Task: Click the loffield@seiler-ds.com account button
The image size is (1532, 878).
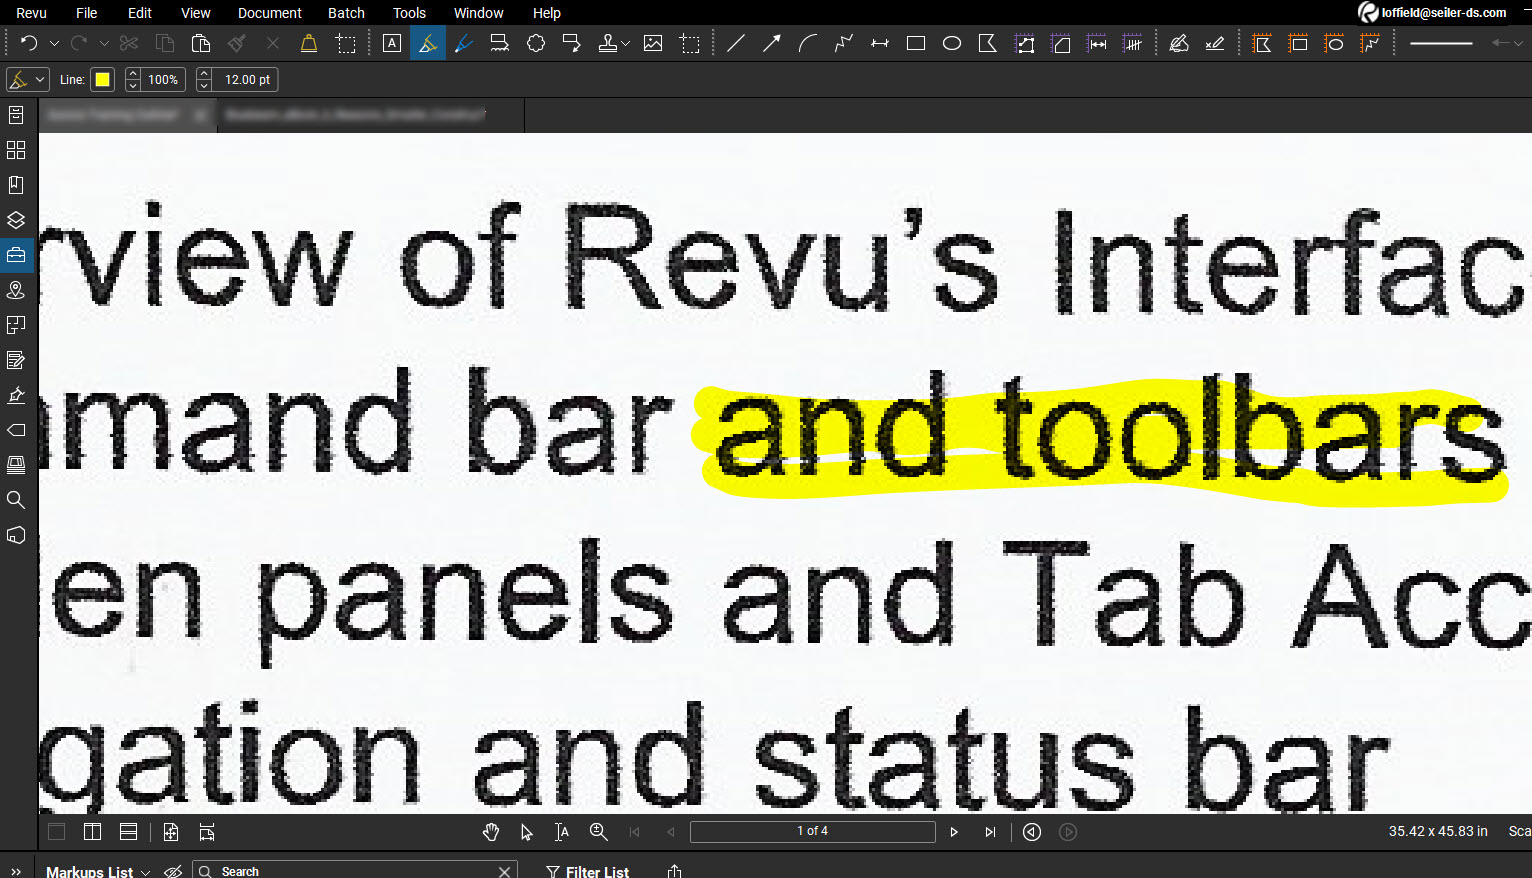Action: click(x=1432, y=13)
